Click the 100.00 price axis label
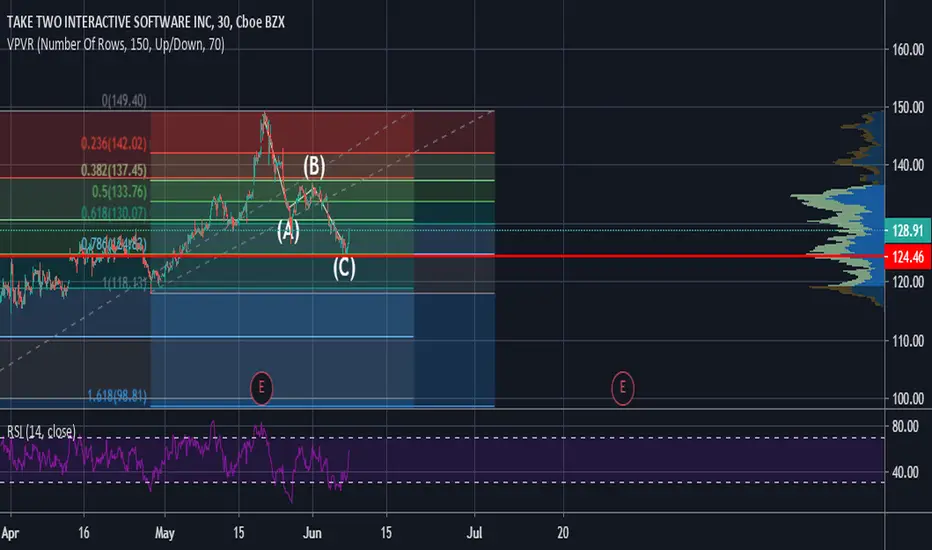 click(908, 399)
